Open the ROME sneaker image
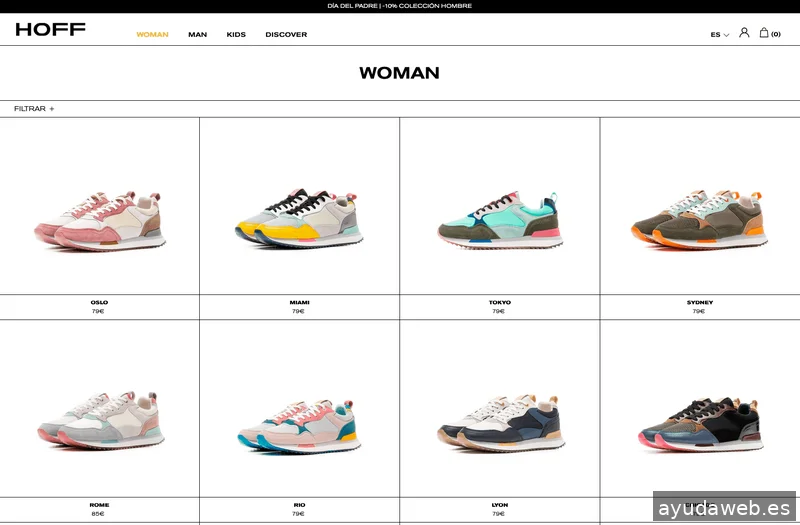This screenshot has width=800, height=525. (x=99, y=418)
